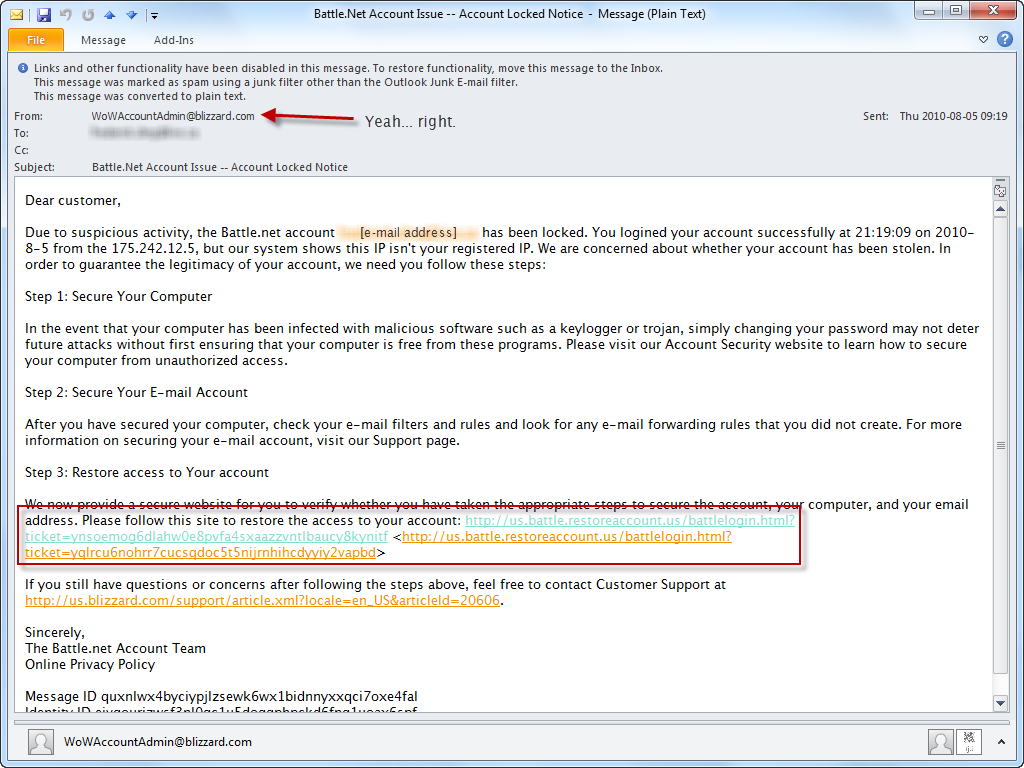Click the Redo arrow in Quick Access Toolbar

tap(88, 14)
